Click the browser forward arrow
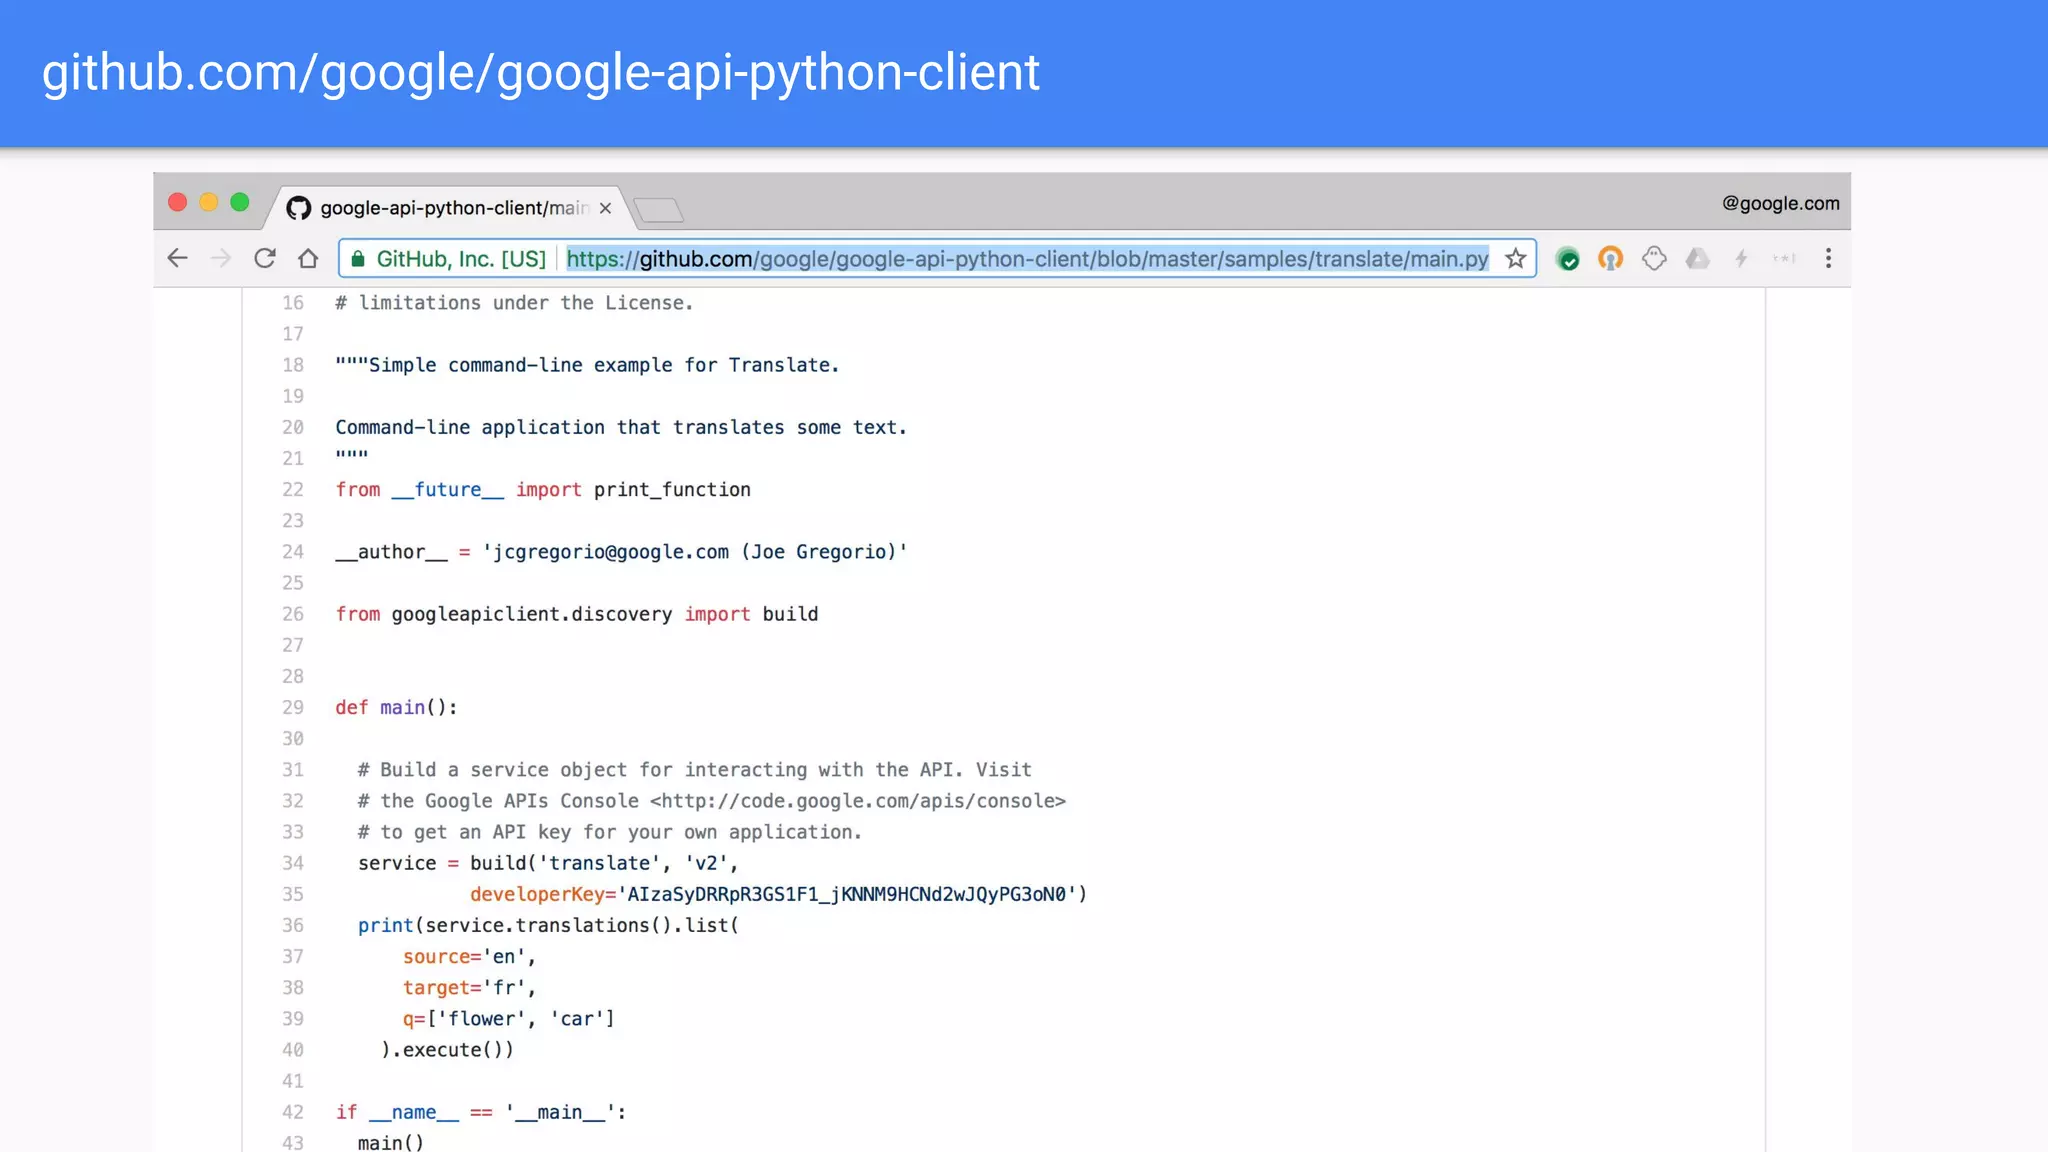Screen dimensions: 2048x1152 221,259
